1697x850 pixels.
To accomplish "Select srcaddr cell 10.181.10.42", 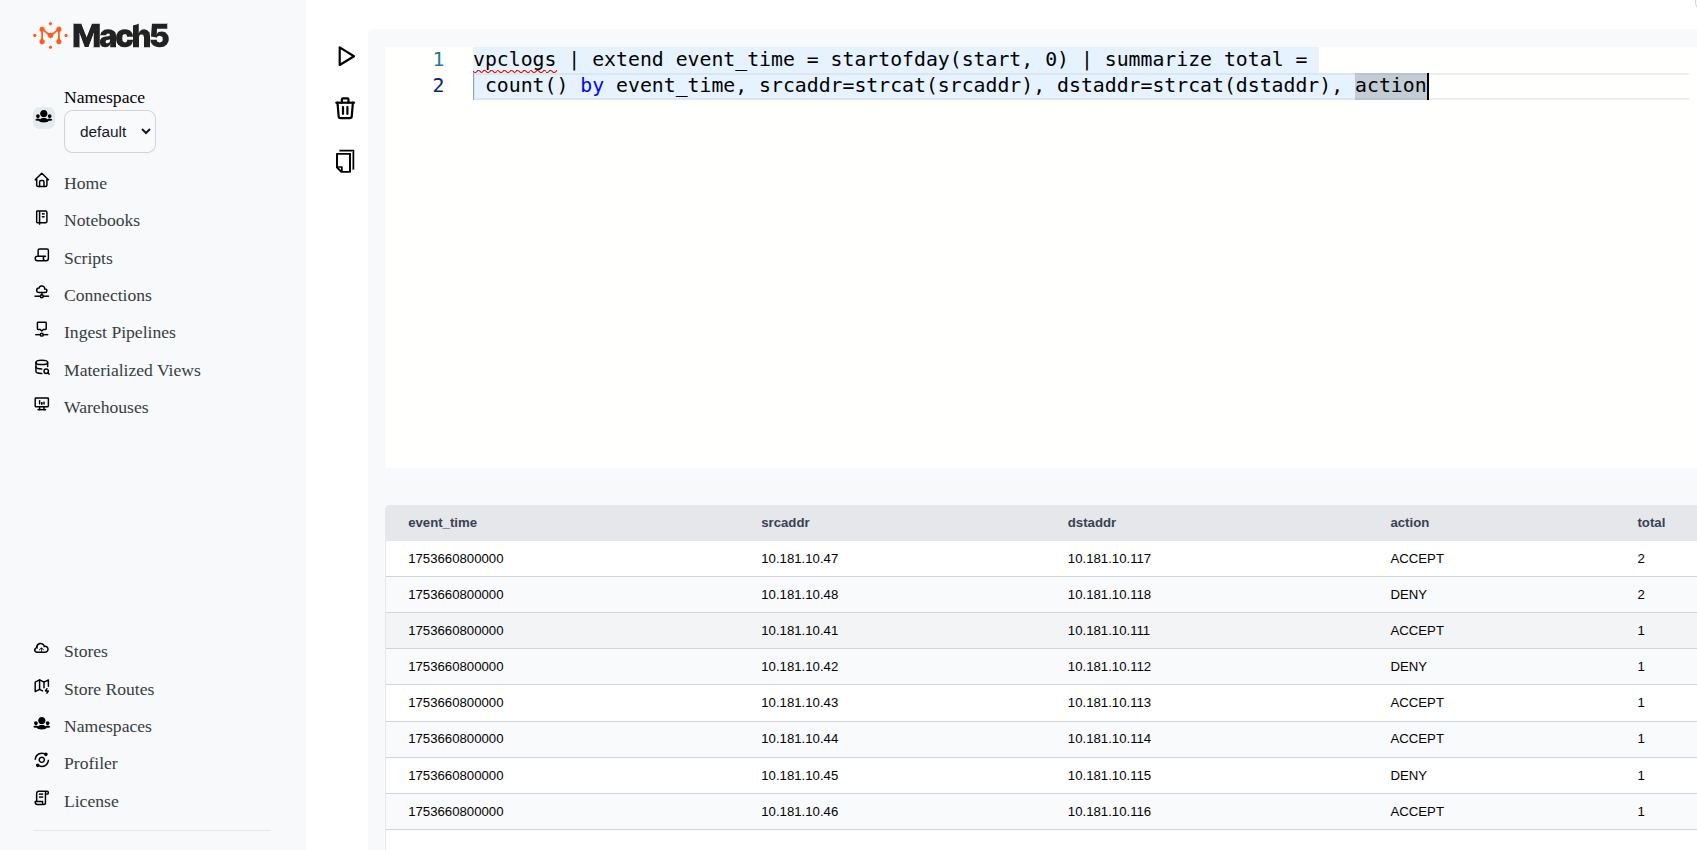I will point(799,667).
